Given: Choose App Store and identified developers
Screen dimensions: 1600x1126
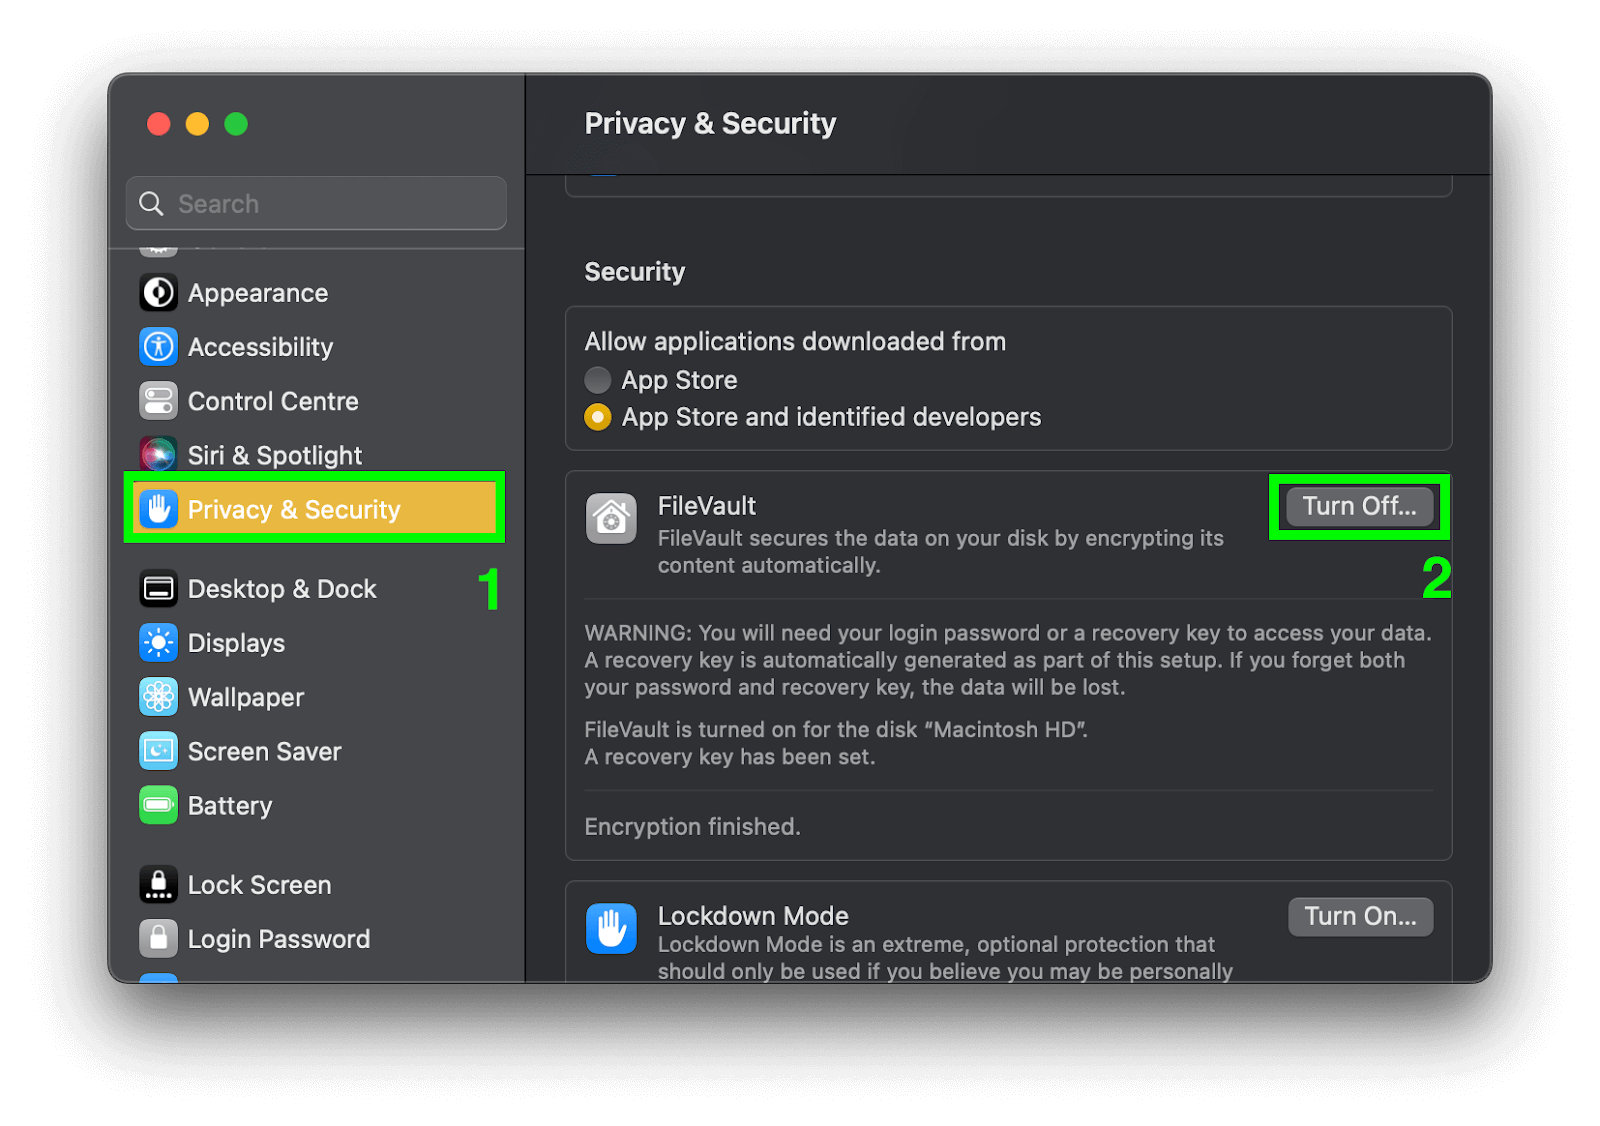Looking at the screenshot, I should tap(597, 417).
